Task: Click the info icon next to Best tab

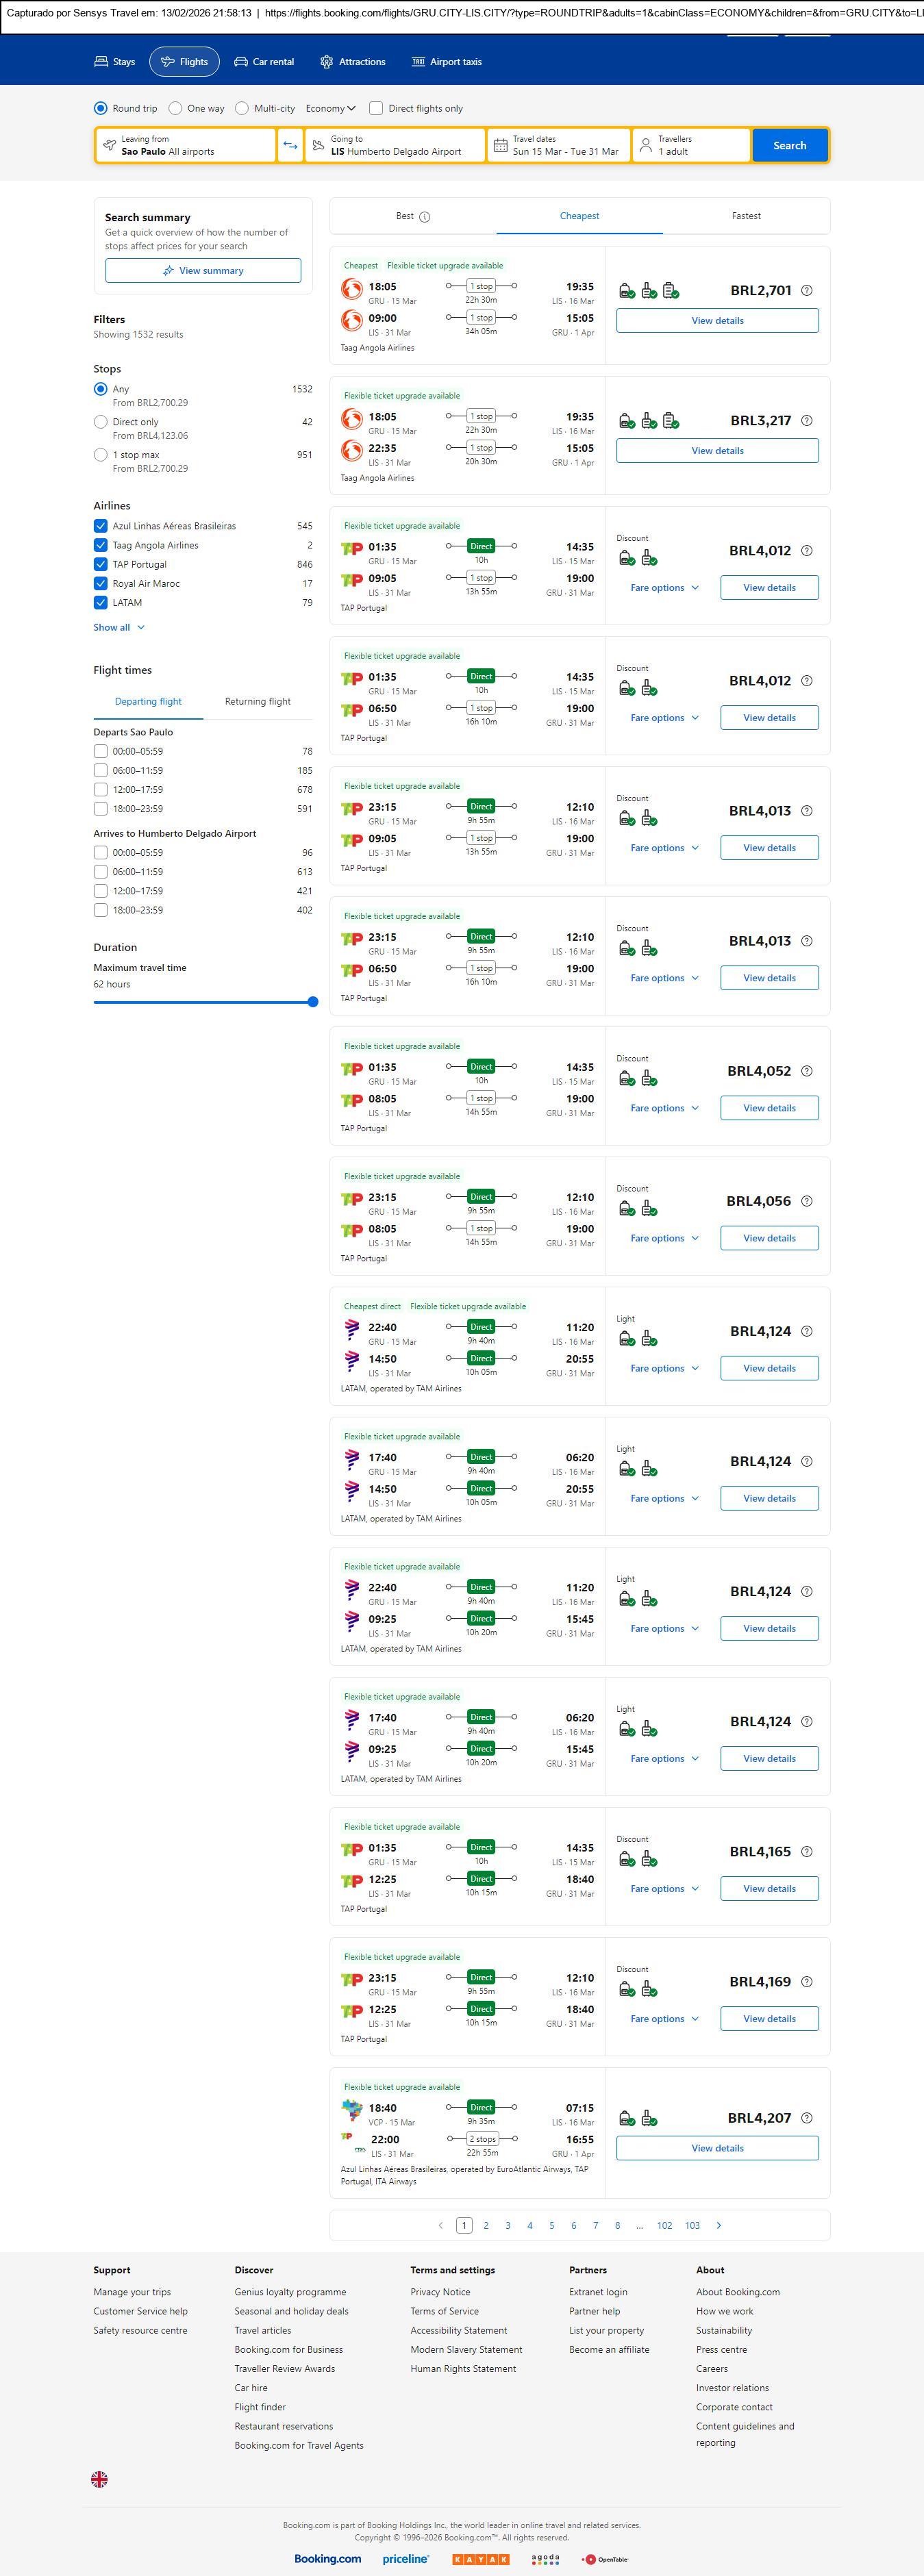Action: [x=425, y=217]
